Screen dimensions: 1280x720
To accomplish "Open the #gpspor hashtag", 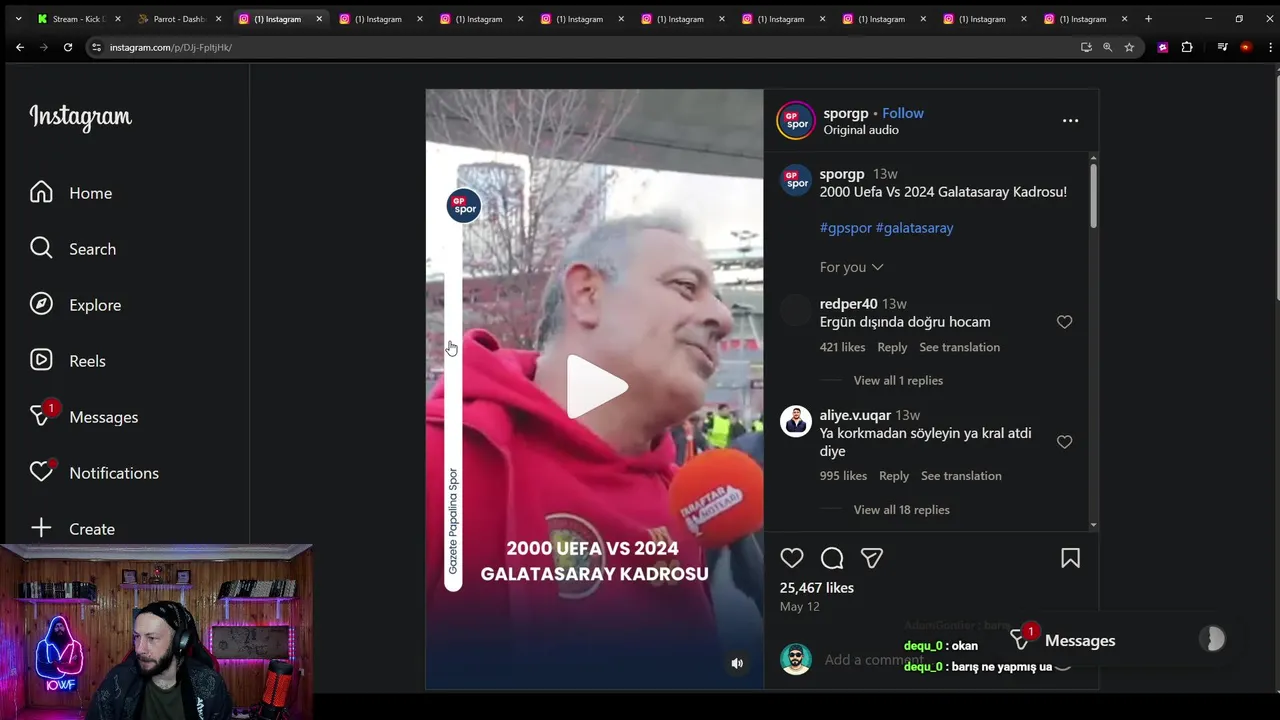I will 846,228.
